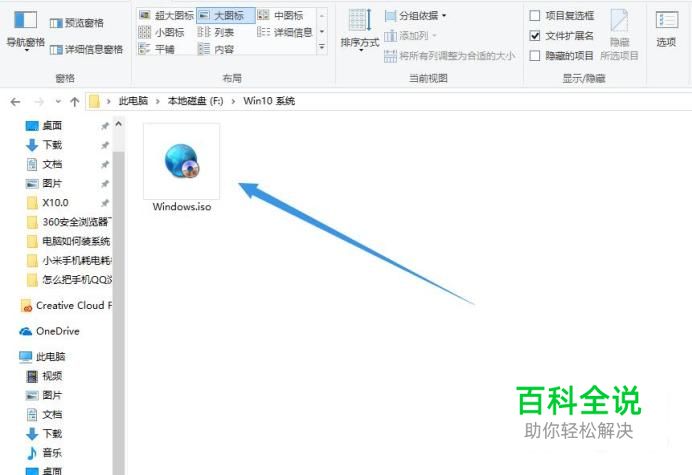Expand chevron after 此电脑 in address bar
Image resolution: width=692 pixels, height=475 pixels.
158,102
